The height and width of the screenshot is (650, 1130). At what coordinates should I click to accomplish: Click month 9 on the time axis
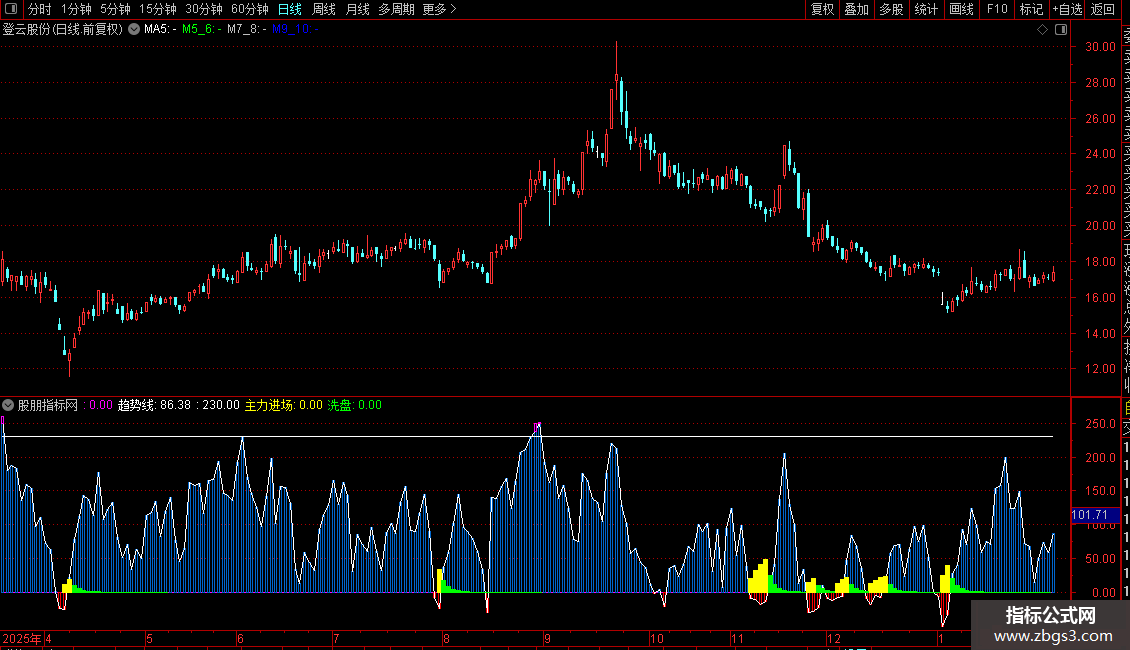coord(548,638)
